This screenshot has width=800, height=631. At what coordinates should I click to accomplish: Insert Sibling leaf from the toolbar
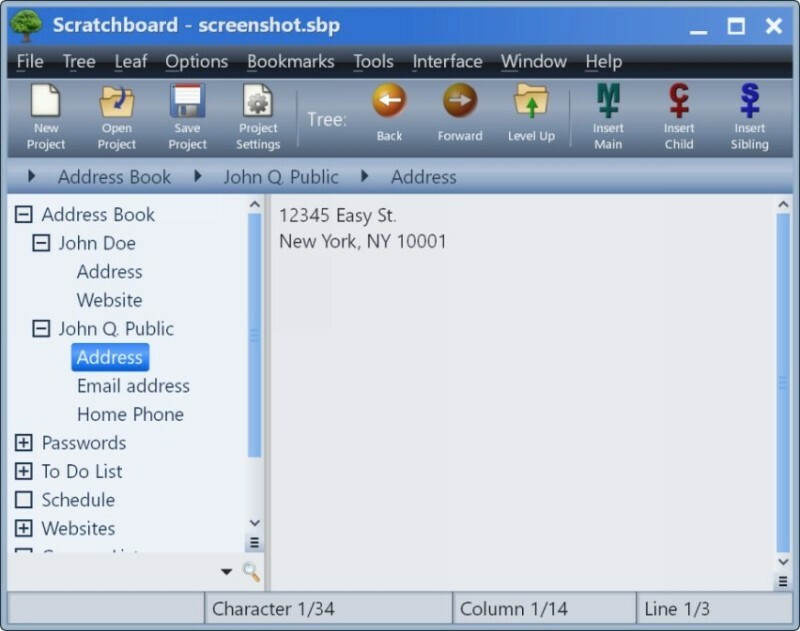tap(749, 101)
